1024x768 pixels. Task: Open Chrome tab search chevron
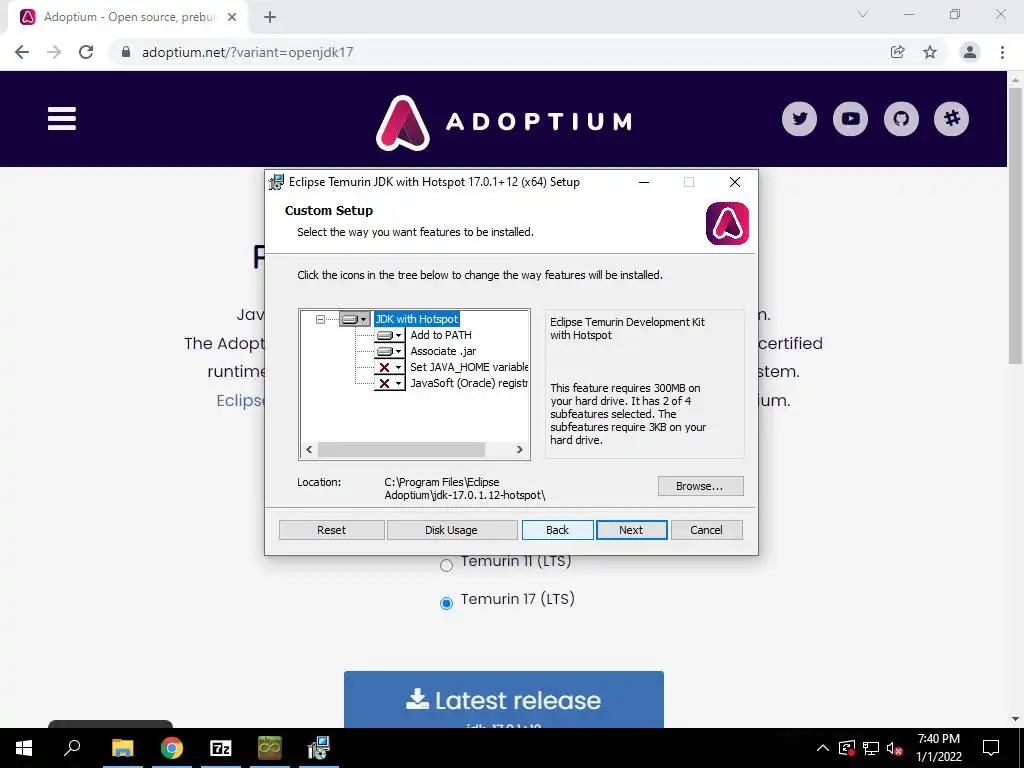863,14
